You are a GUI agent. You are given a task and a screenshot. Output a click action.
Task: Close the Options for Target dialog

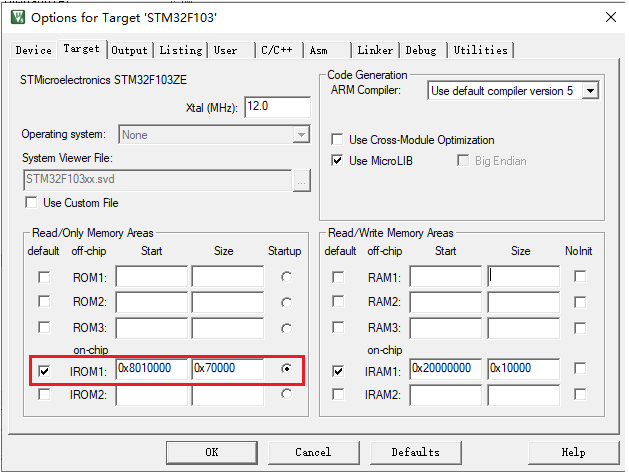pyautogui.click(x=611, y=17)
